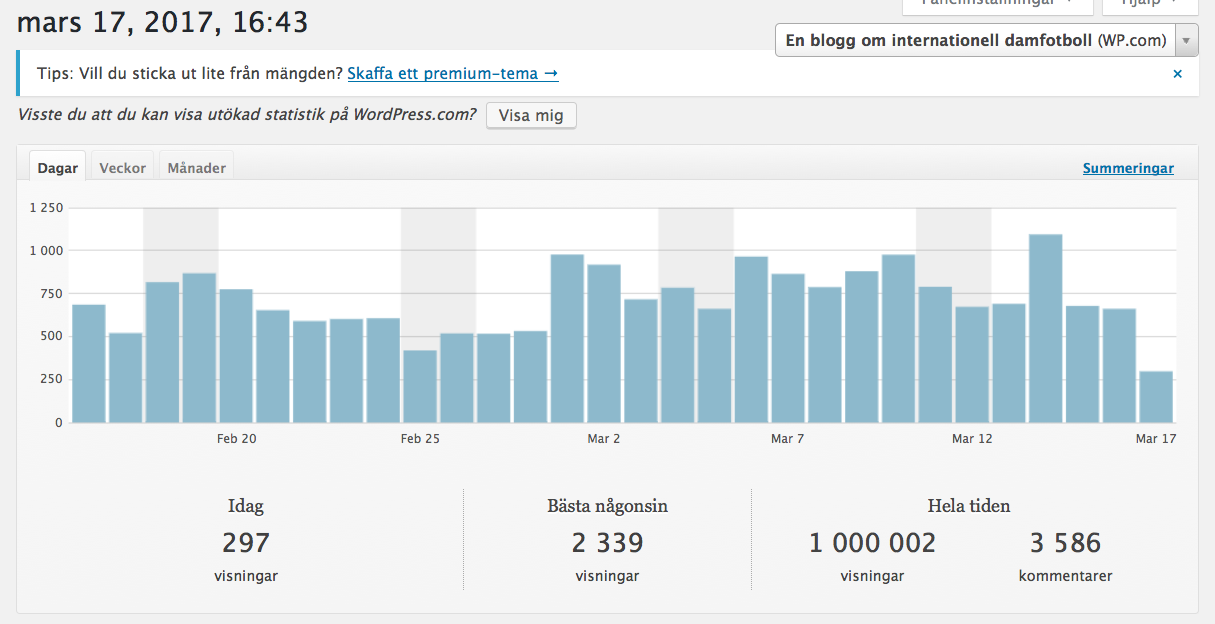1215x624 pixels.
Task: Open the Summeringar link
Action: pyautogui.click(x=1128, y=169)
